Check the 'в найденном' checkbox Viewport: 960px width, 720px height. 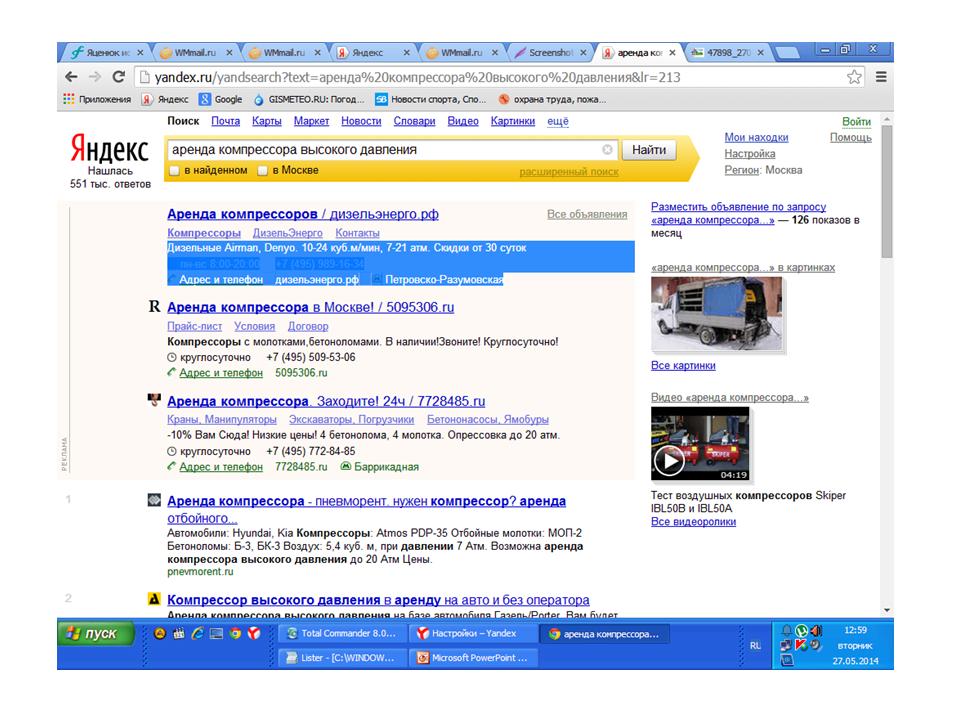(174, 171)
